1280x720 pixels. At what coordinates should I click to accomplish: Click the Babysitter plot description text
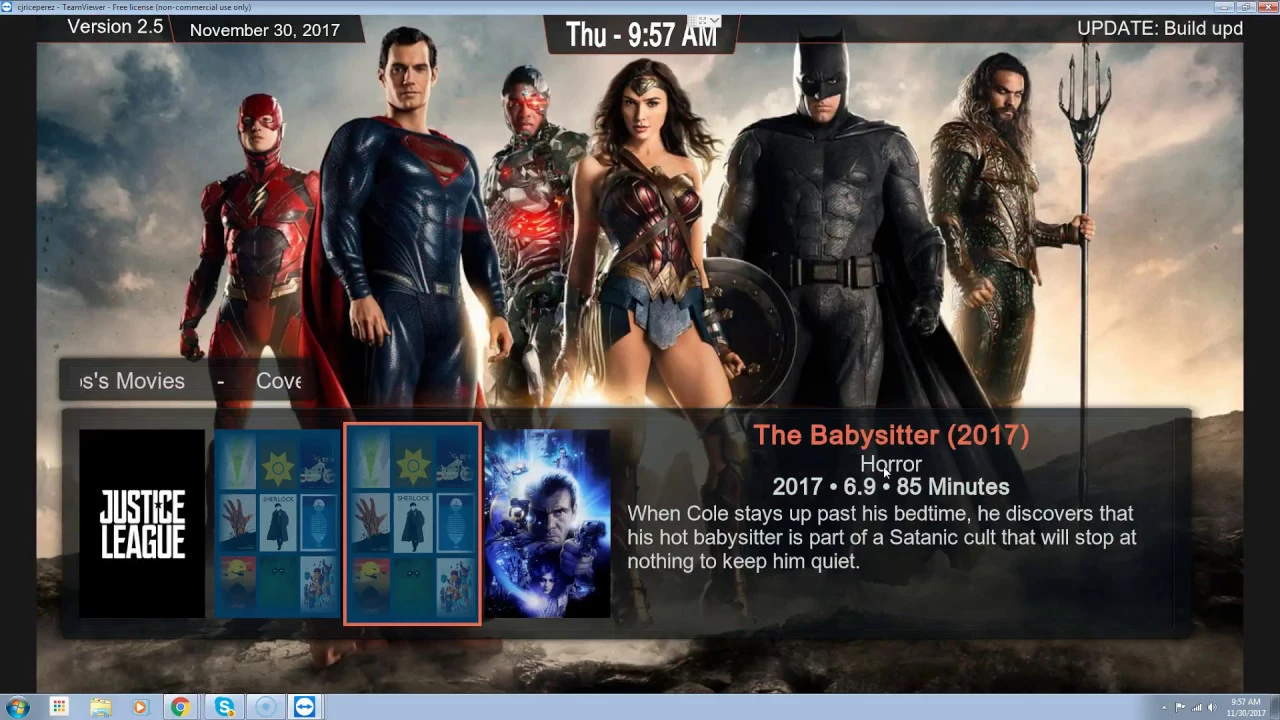882,537
